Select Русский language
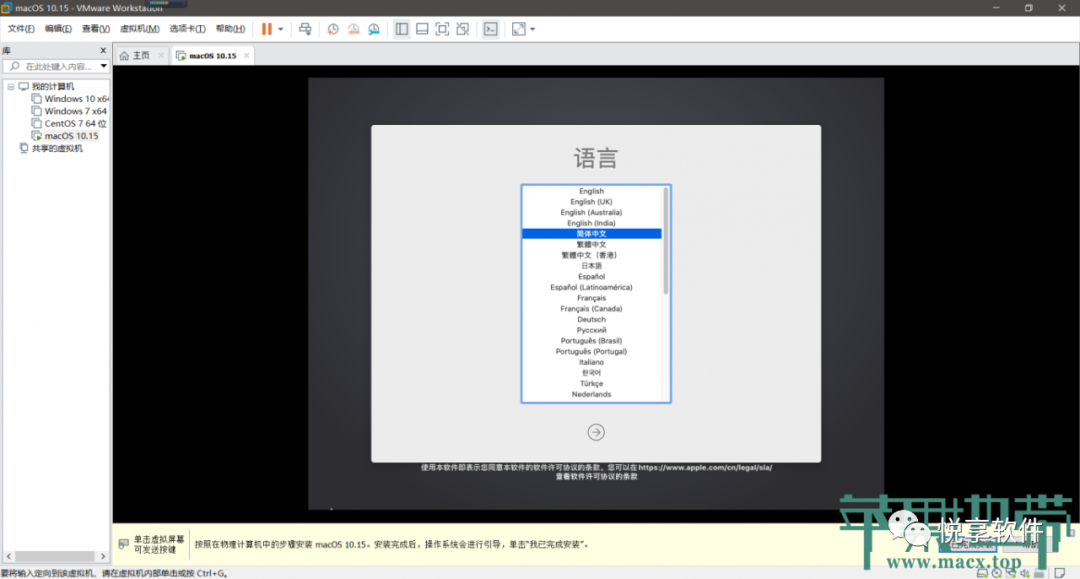Image resolution: width=1080 pixels, height=579 pixels. pos(592,330)
